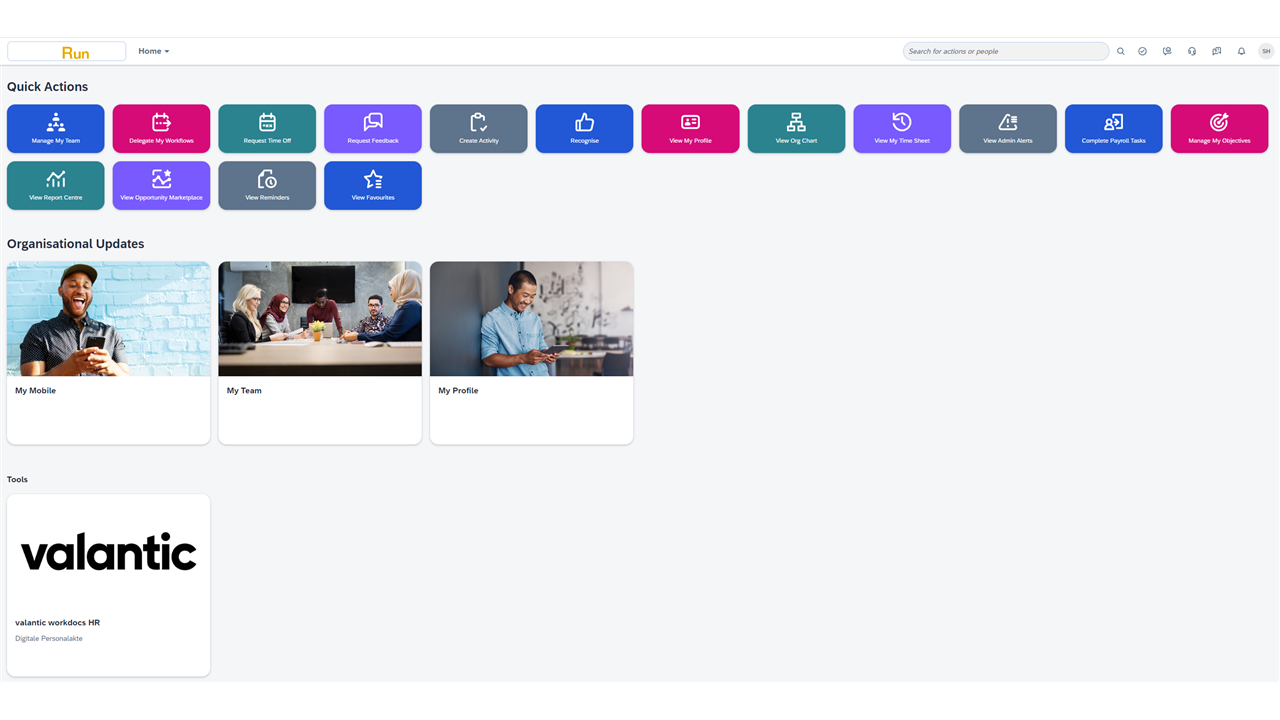The height and width of the screenshot is (720, 1280).
Task: Expand the Home navigation dropdown
Action: [153, 51]
